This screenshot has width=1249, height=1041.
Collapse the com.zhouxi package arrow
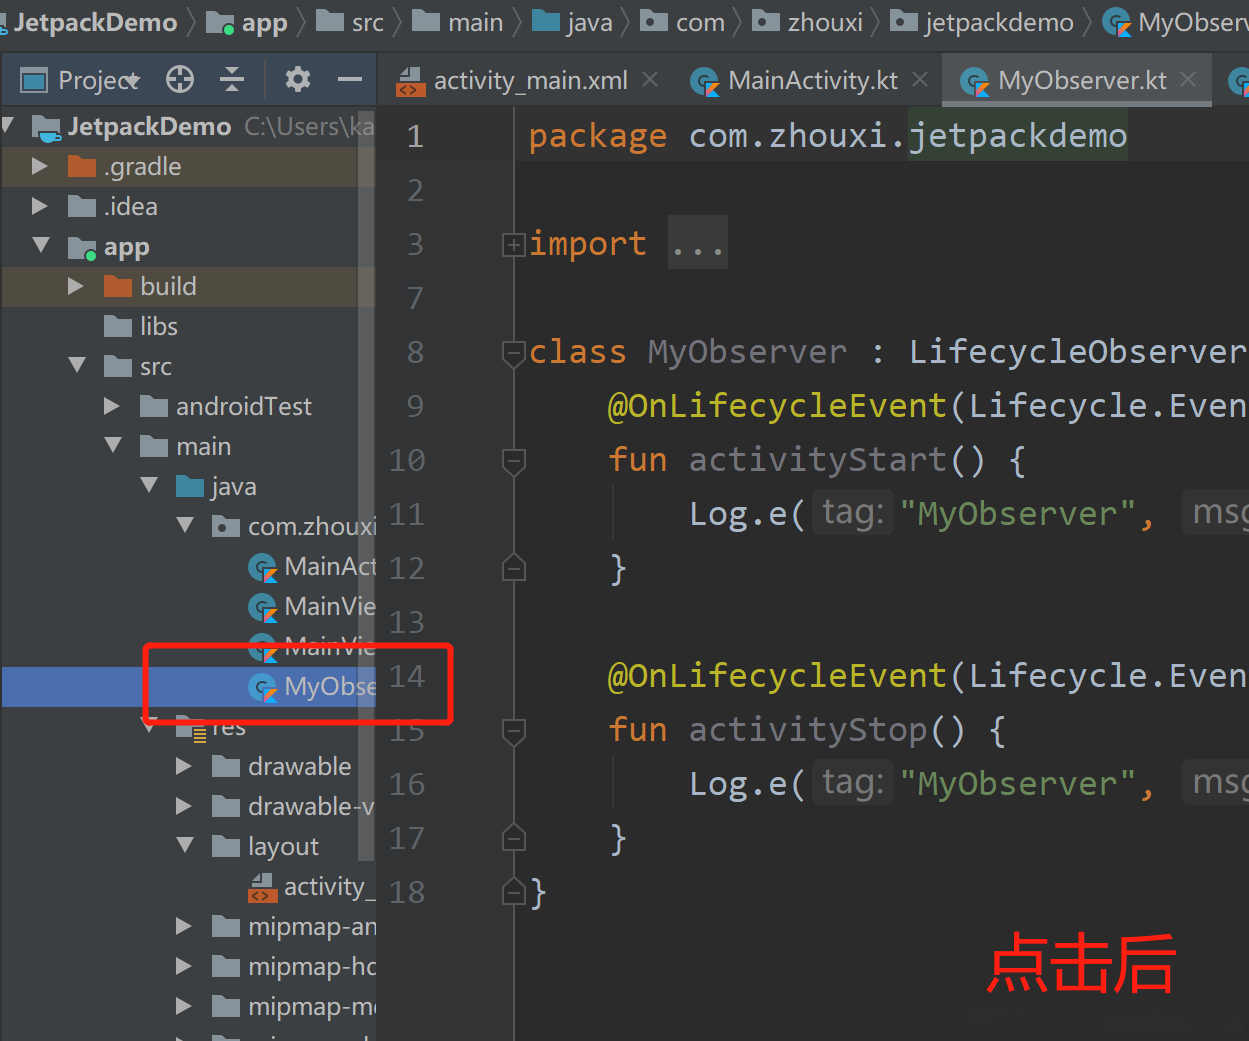[185, 525]
